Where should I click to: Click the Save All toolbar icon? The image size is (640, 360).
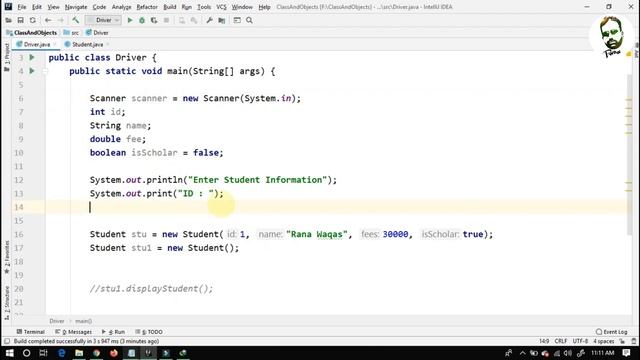(x=20, y=20)
